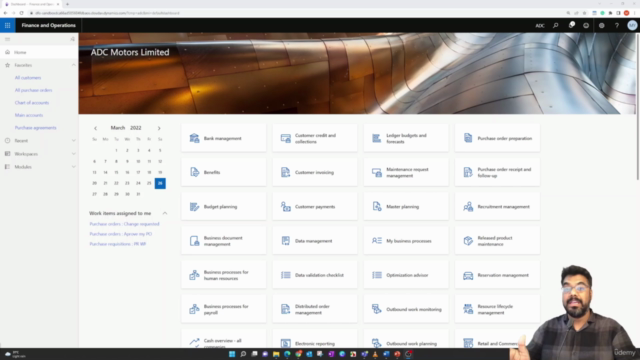The height and width of the screenshot is (360, 640).
Task: Open Business document management tile
Action: (224, 241)
